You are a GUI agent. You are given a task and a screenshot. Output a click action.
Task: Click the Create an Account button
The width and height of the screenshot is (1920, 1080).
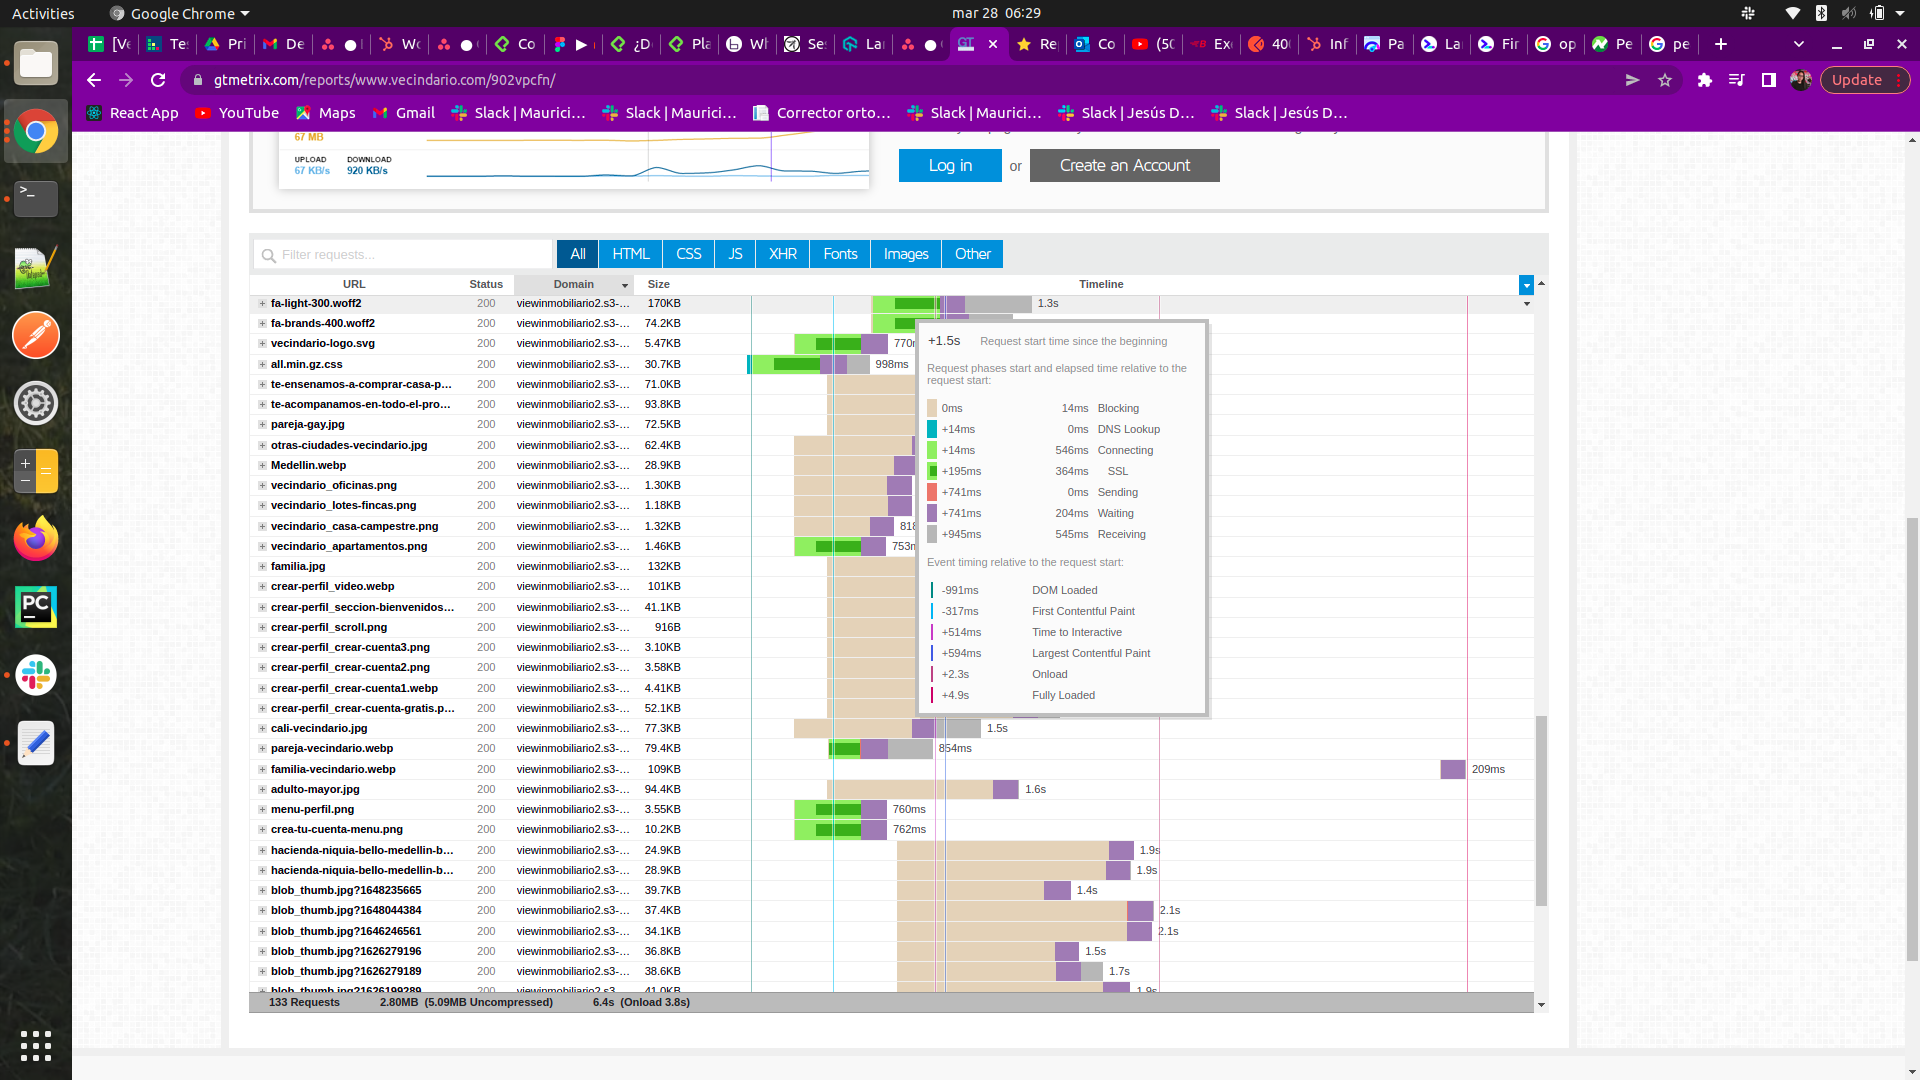(x=1124, y=165)
